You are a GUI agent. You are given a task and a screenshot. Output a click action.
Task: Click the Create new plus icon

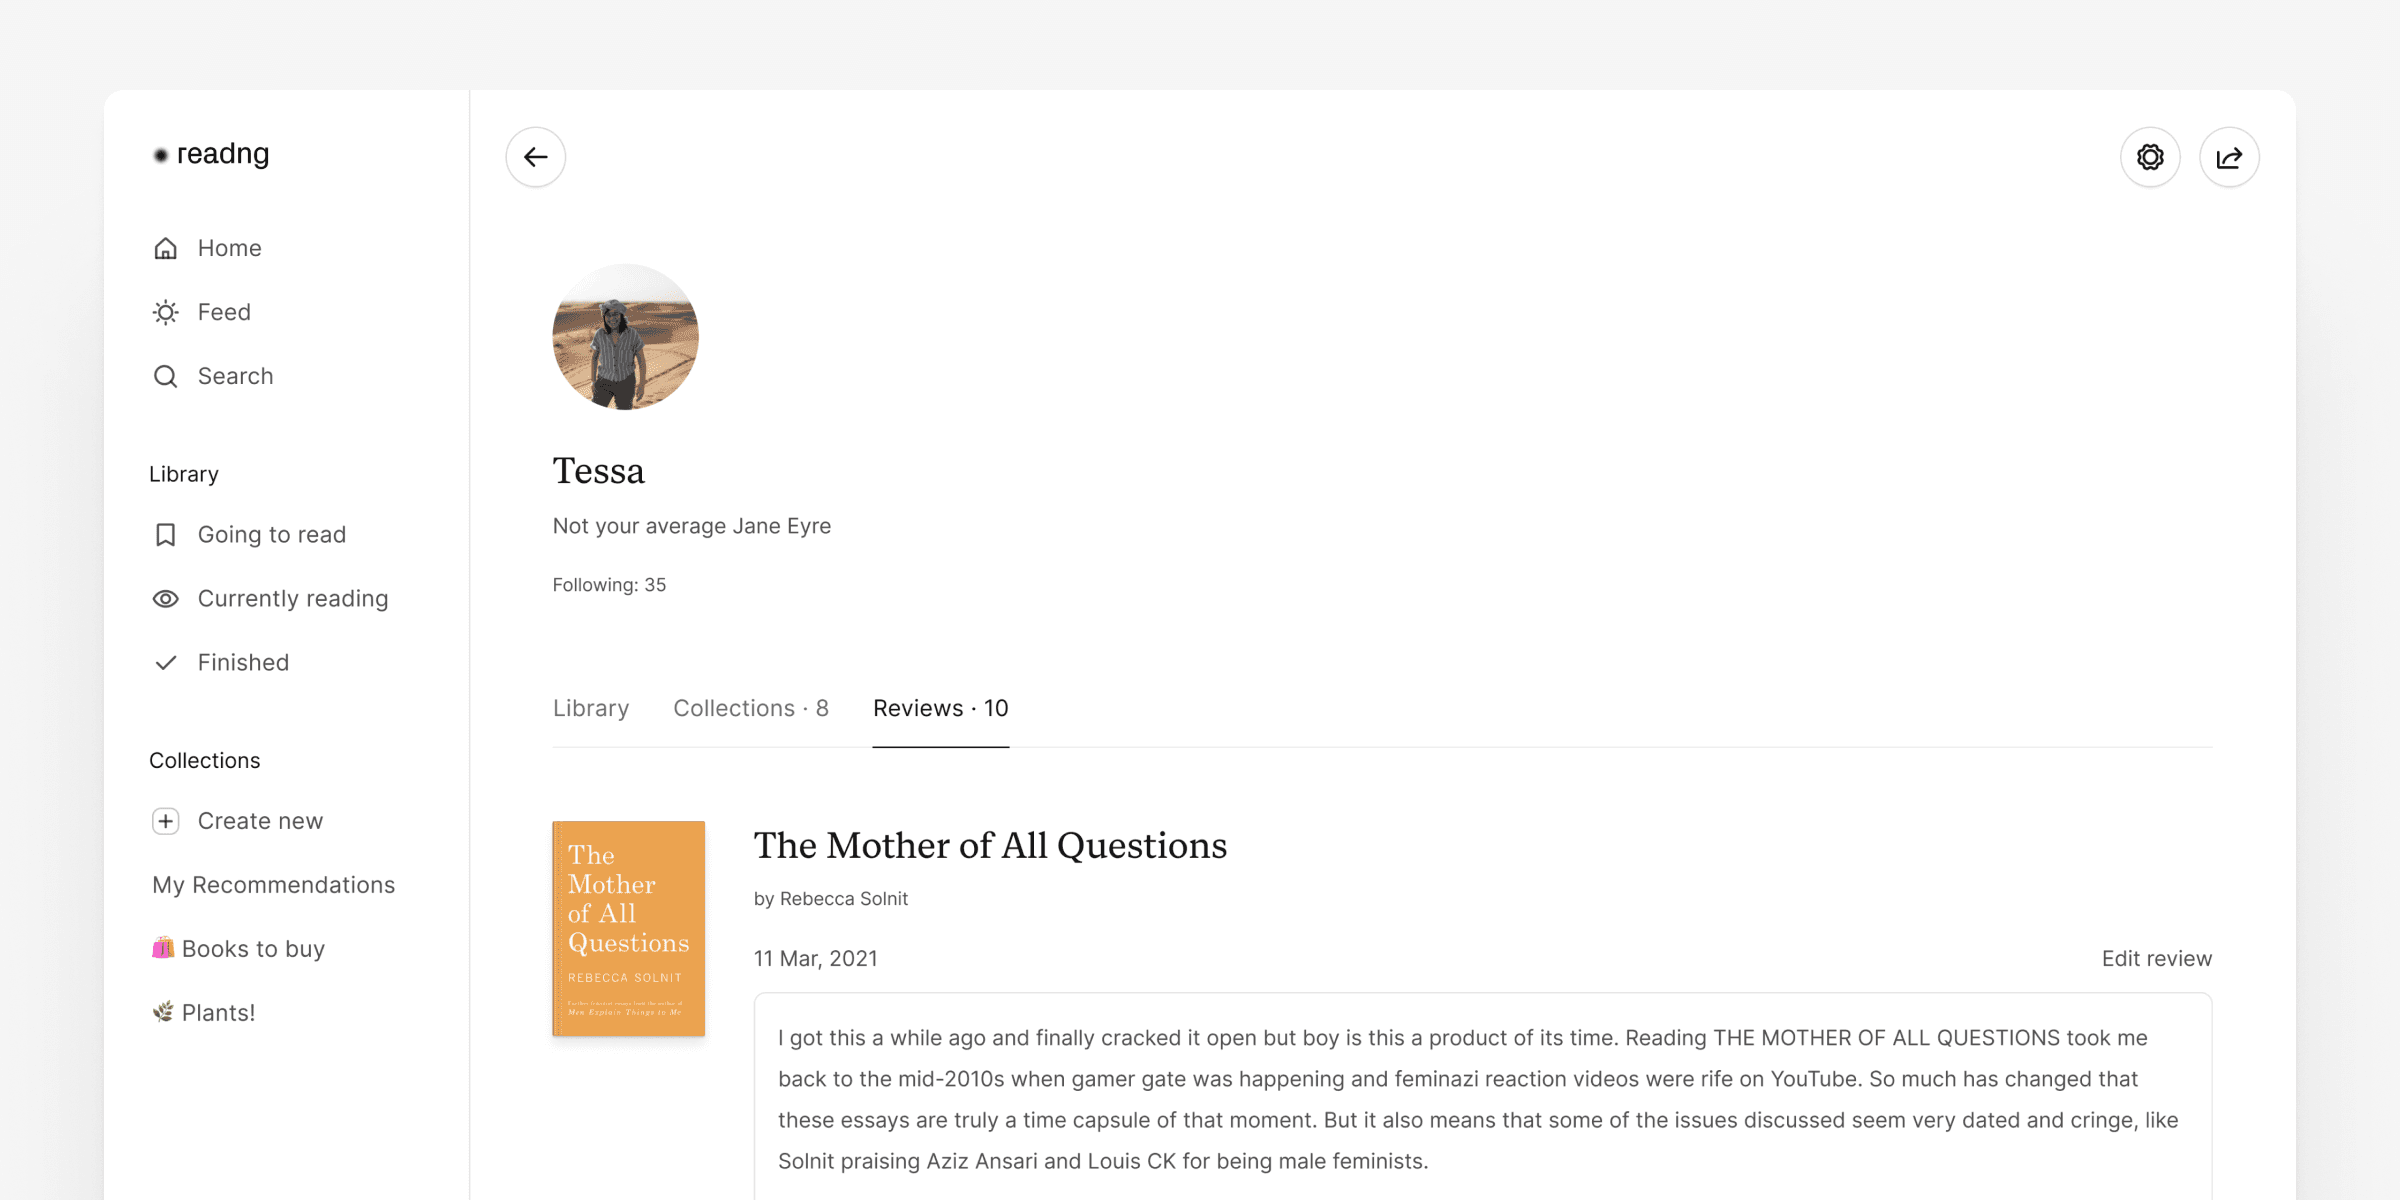166,821
